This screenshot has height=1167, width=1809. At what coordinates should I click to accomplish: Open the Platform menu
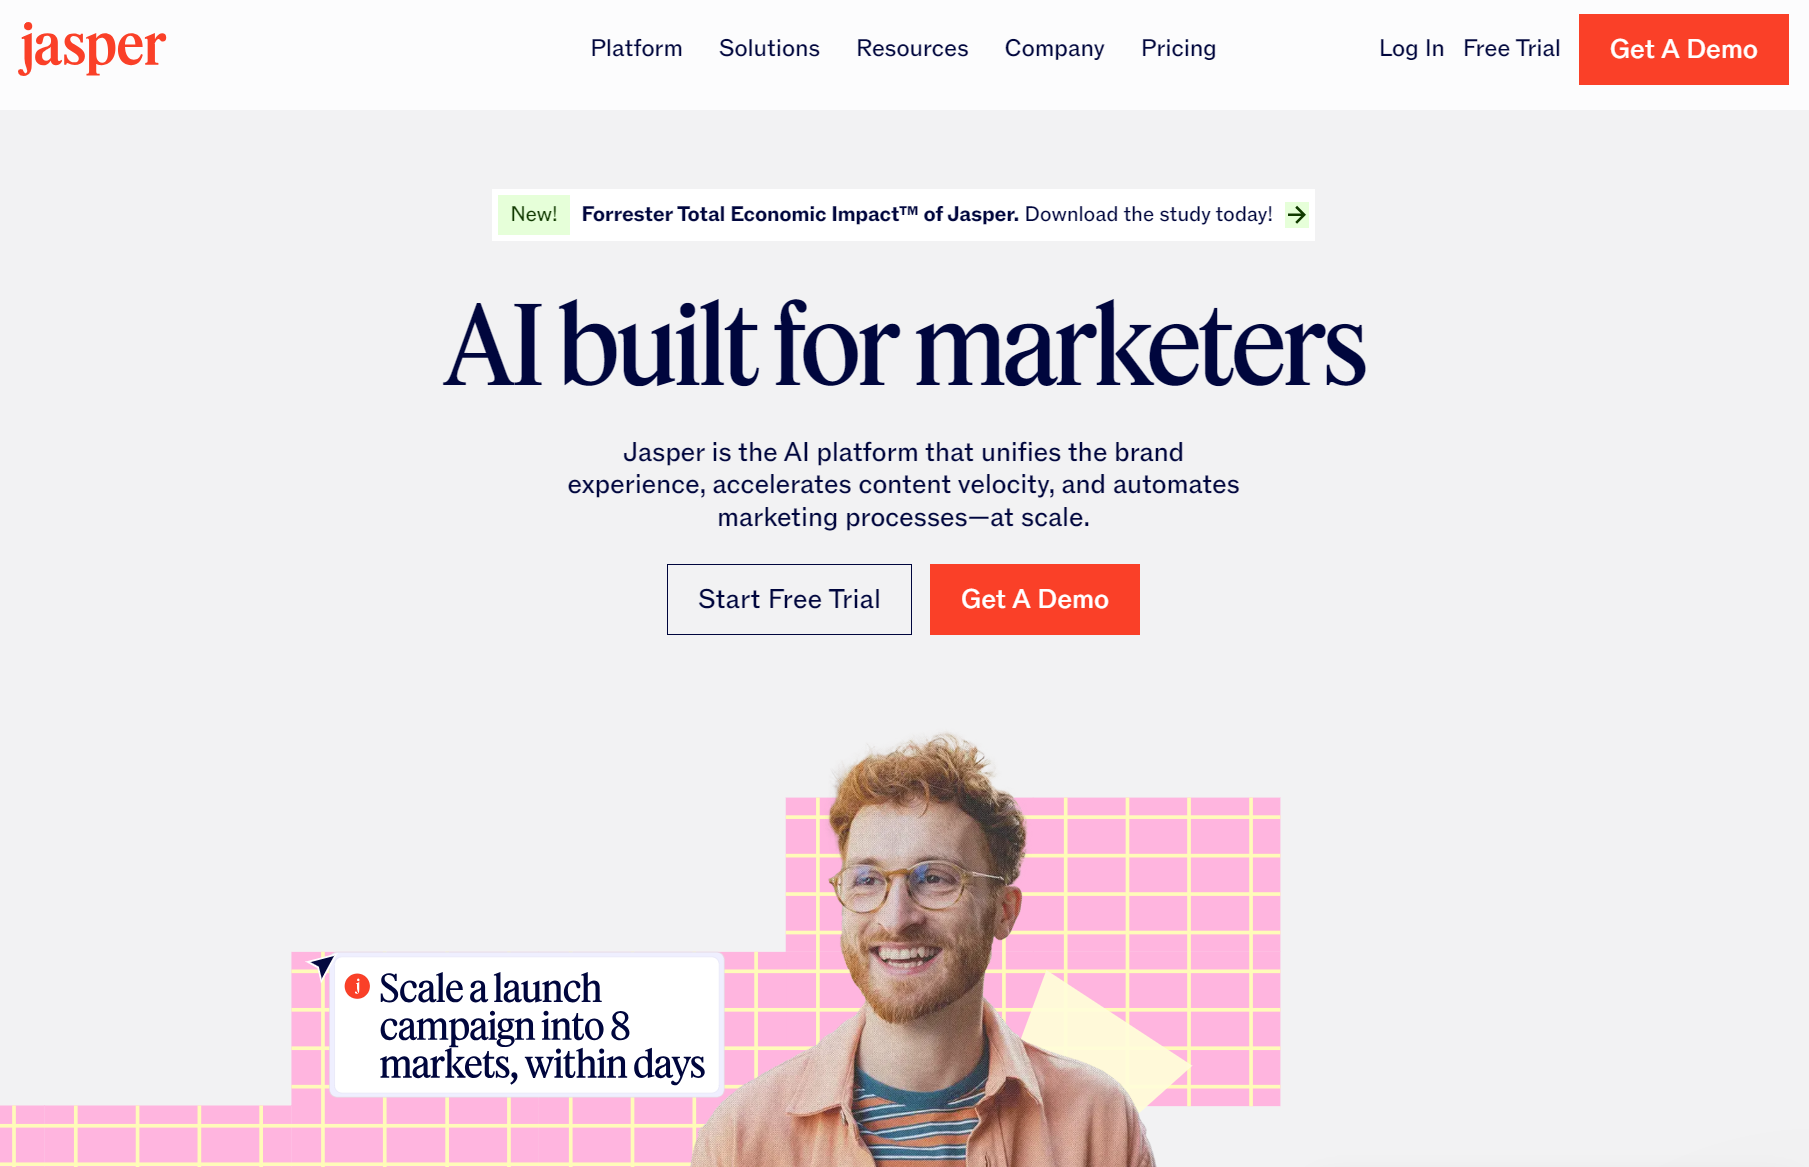coord(637,48)
